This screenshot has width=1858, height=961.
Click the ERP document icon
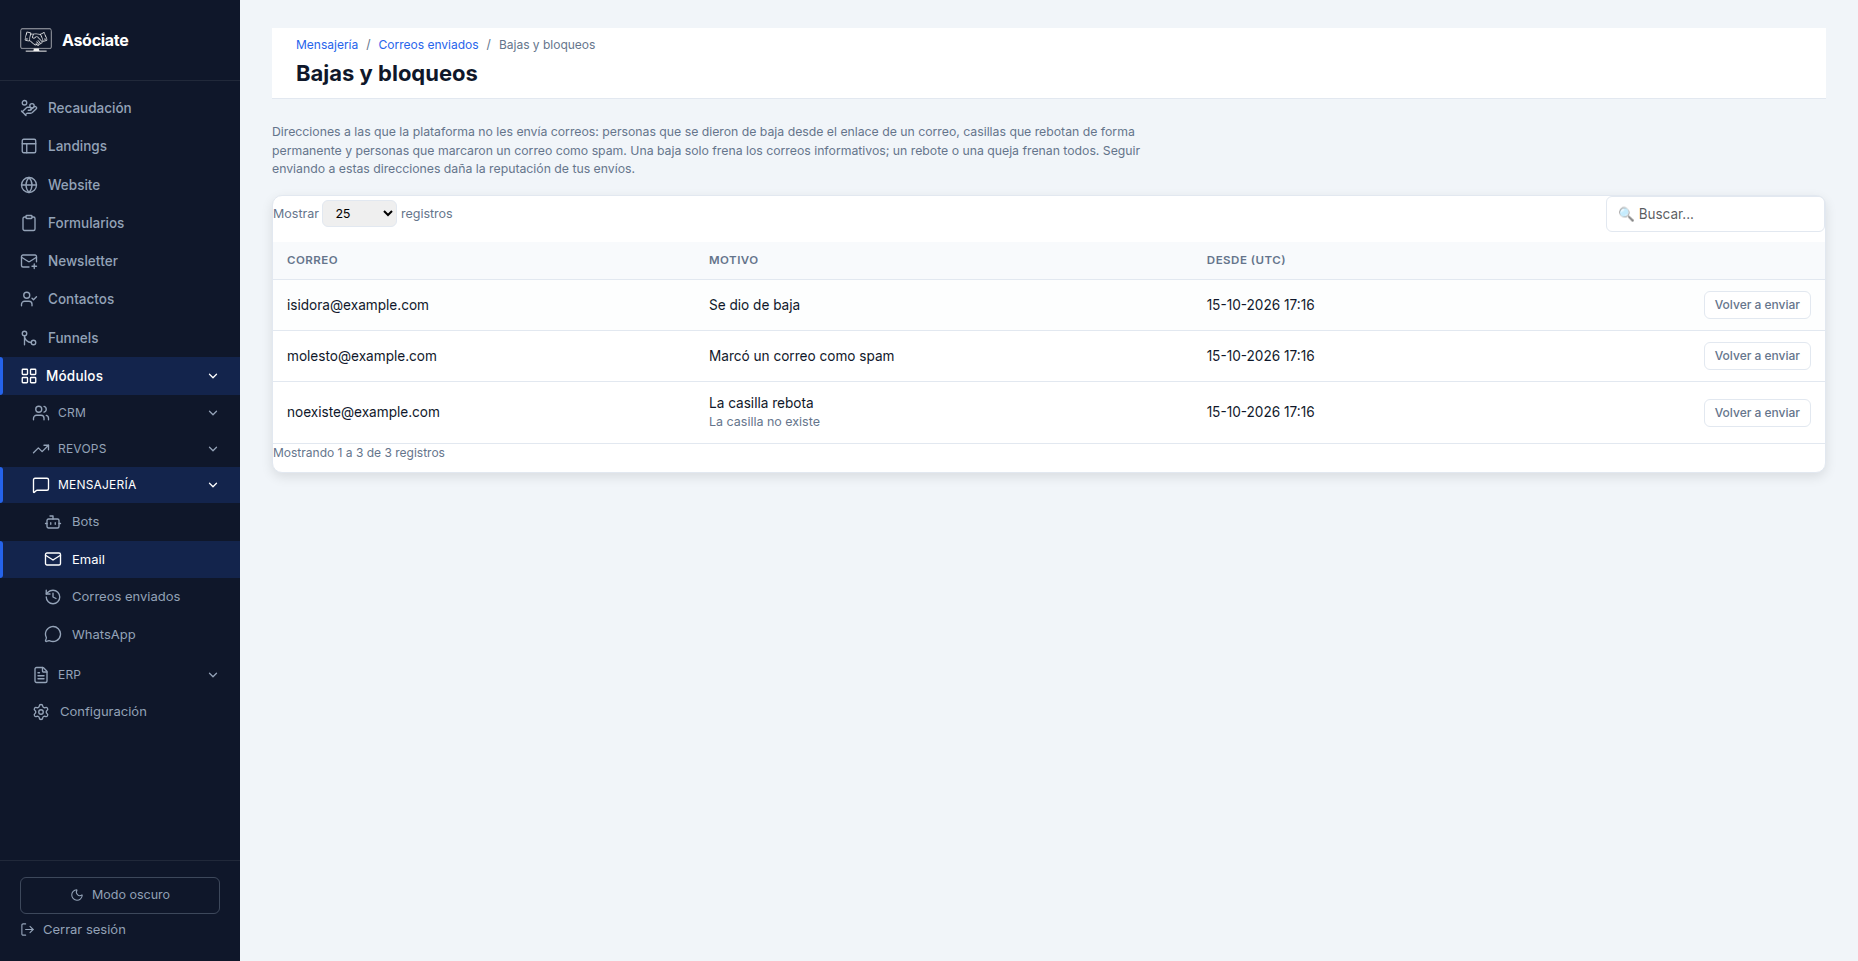pos(41,675)
